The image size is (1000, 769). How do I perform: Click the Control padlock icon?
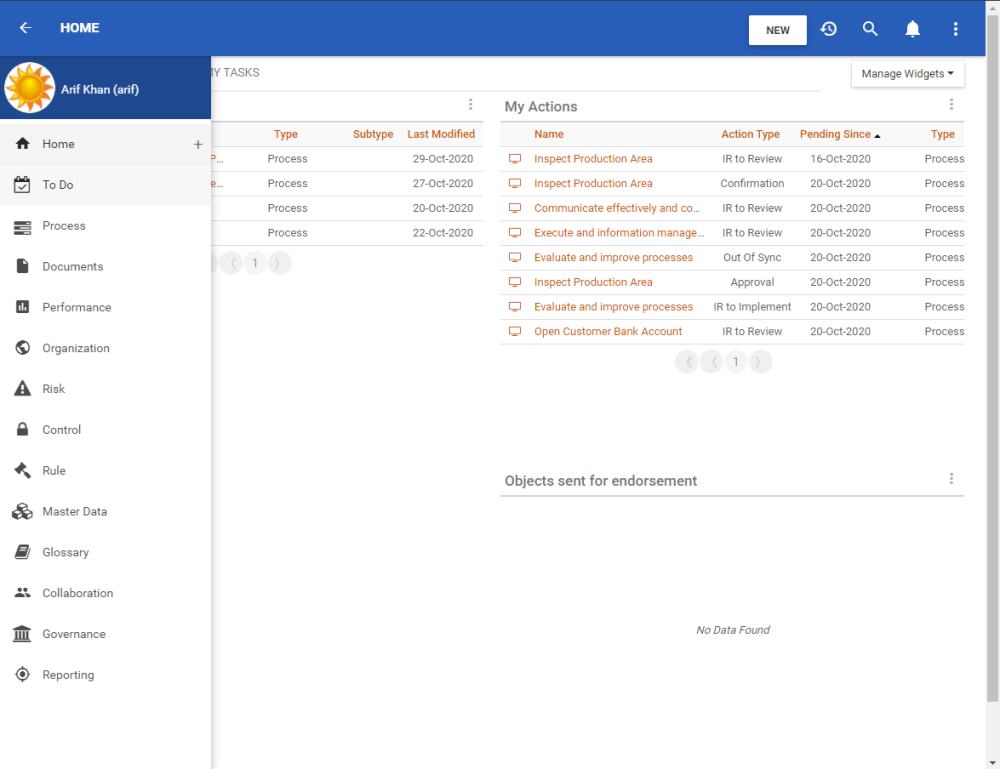22,429
